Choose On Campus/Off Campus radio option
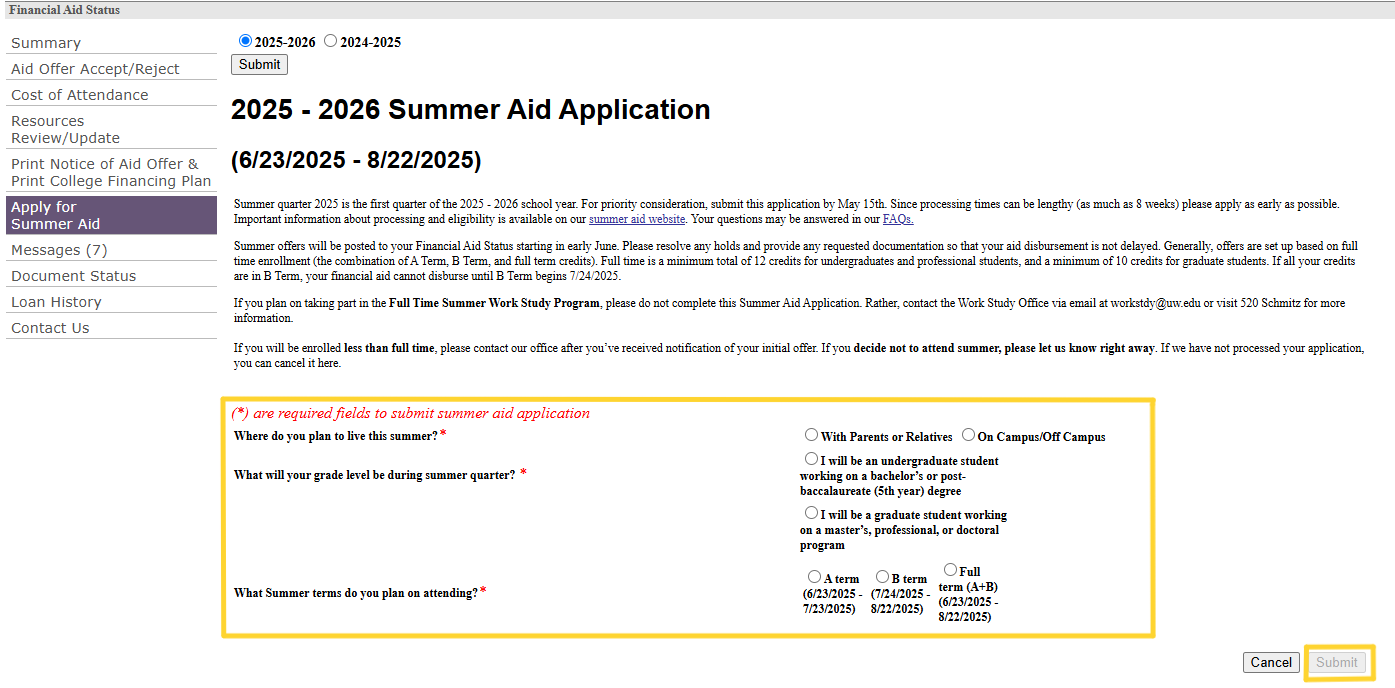1395x688 pixels. click(x=969, y=435)
